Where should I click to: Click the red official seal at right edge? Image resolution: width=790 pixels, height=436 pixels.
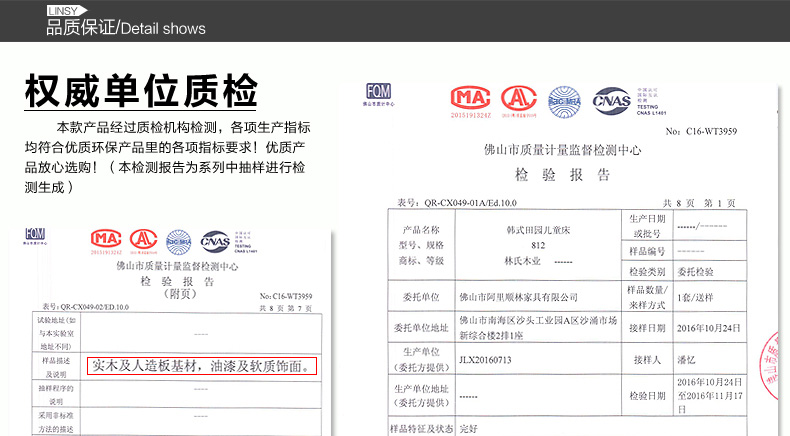coord(769,365)
